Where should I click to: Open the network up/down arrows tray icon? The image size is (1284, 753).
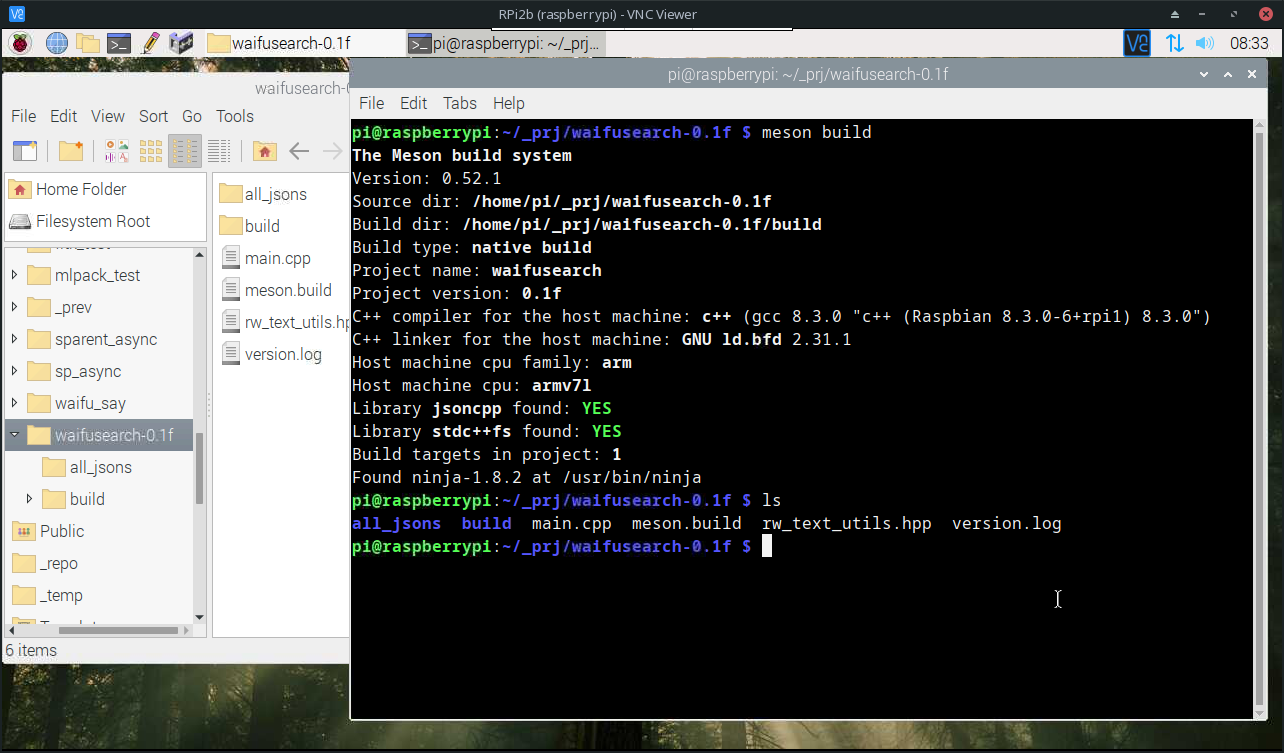point(1173,43)
